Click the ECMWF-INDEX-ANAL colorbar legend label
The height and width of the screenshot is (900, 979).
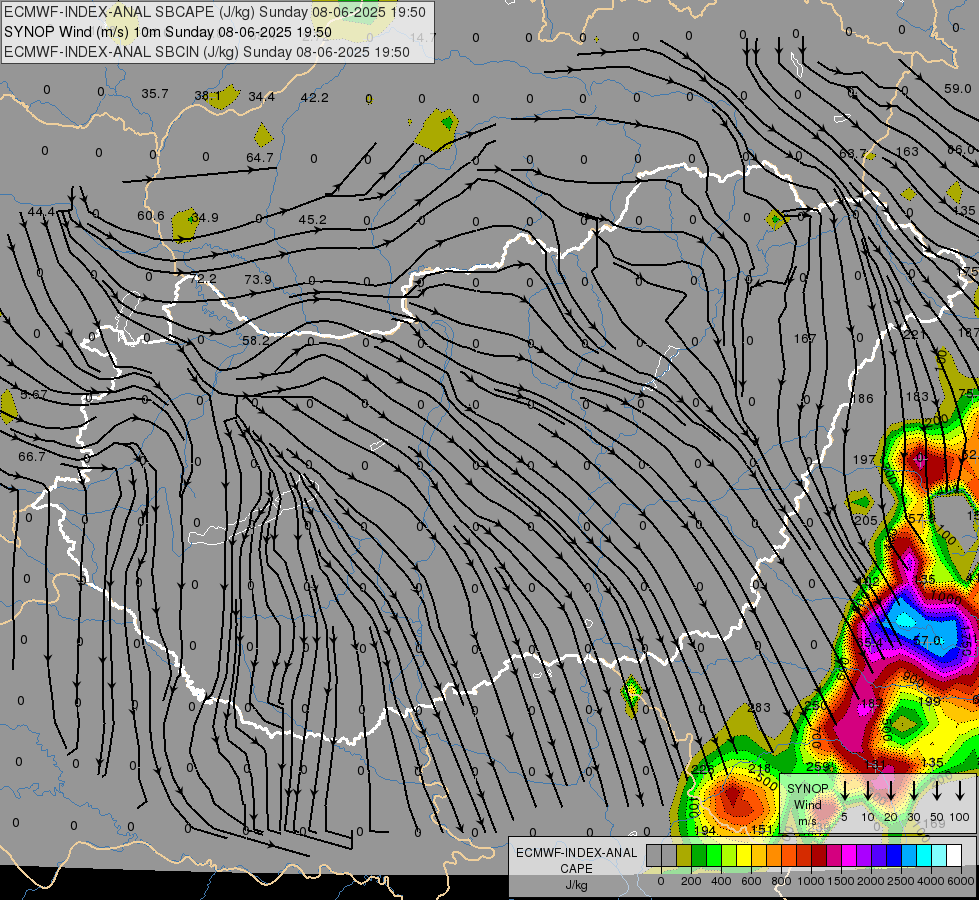(576, 853)
